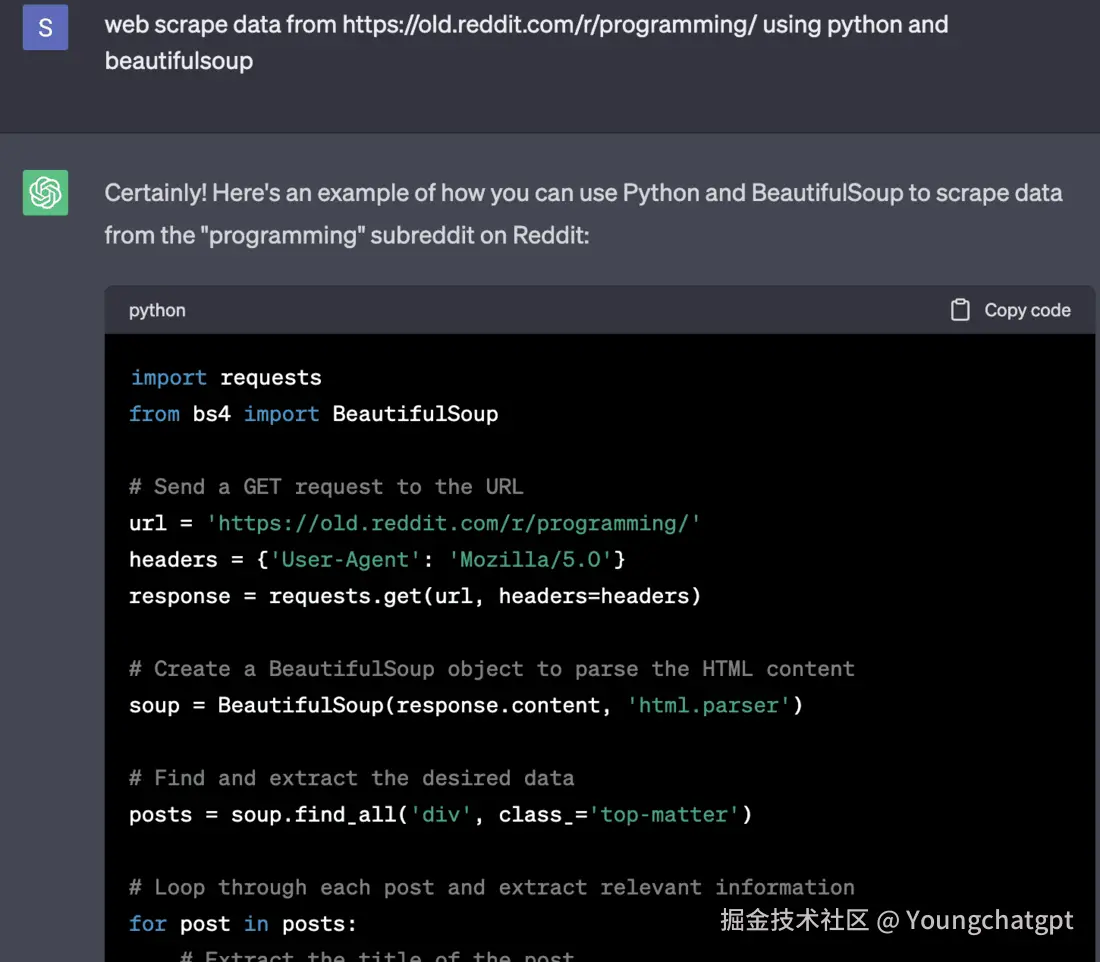
Task: Click the '# Find and extract' comment line
Action: pos(351,778)
